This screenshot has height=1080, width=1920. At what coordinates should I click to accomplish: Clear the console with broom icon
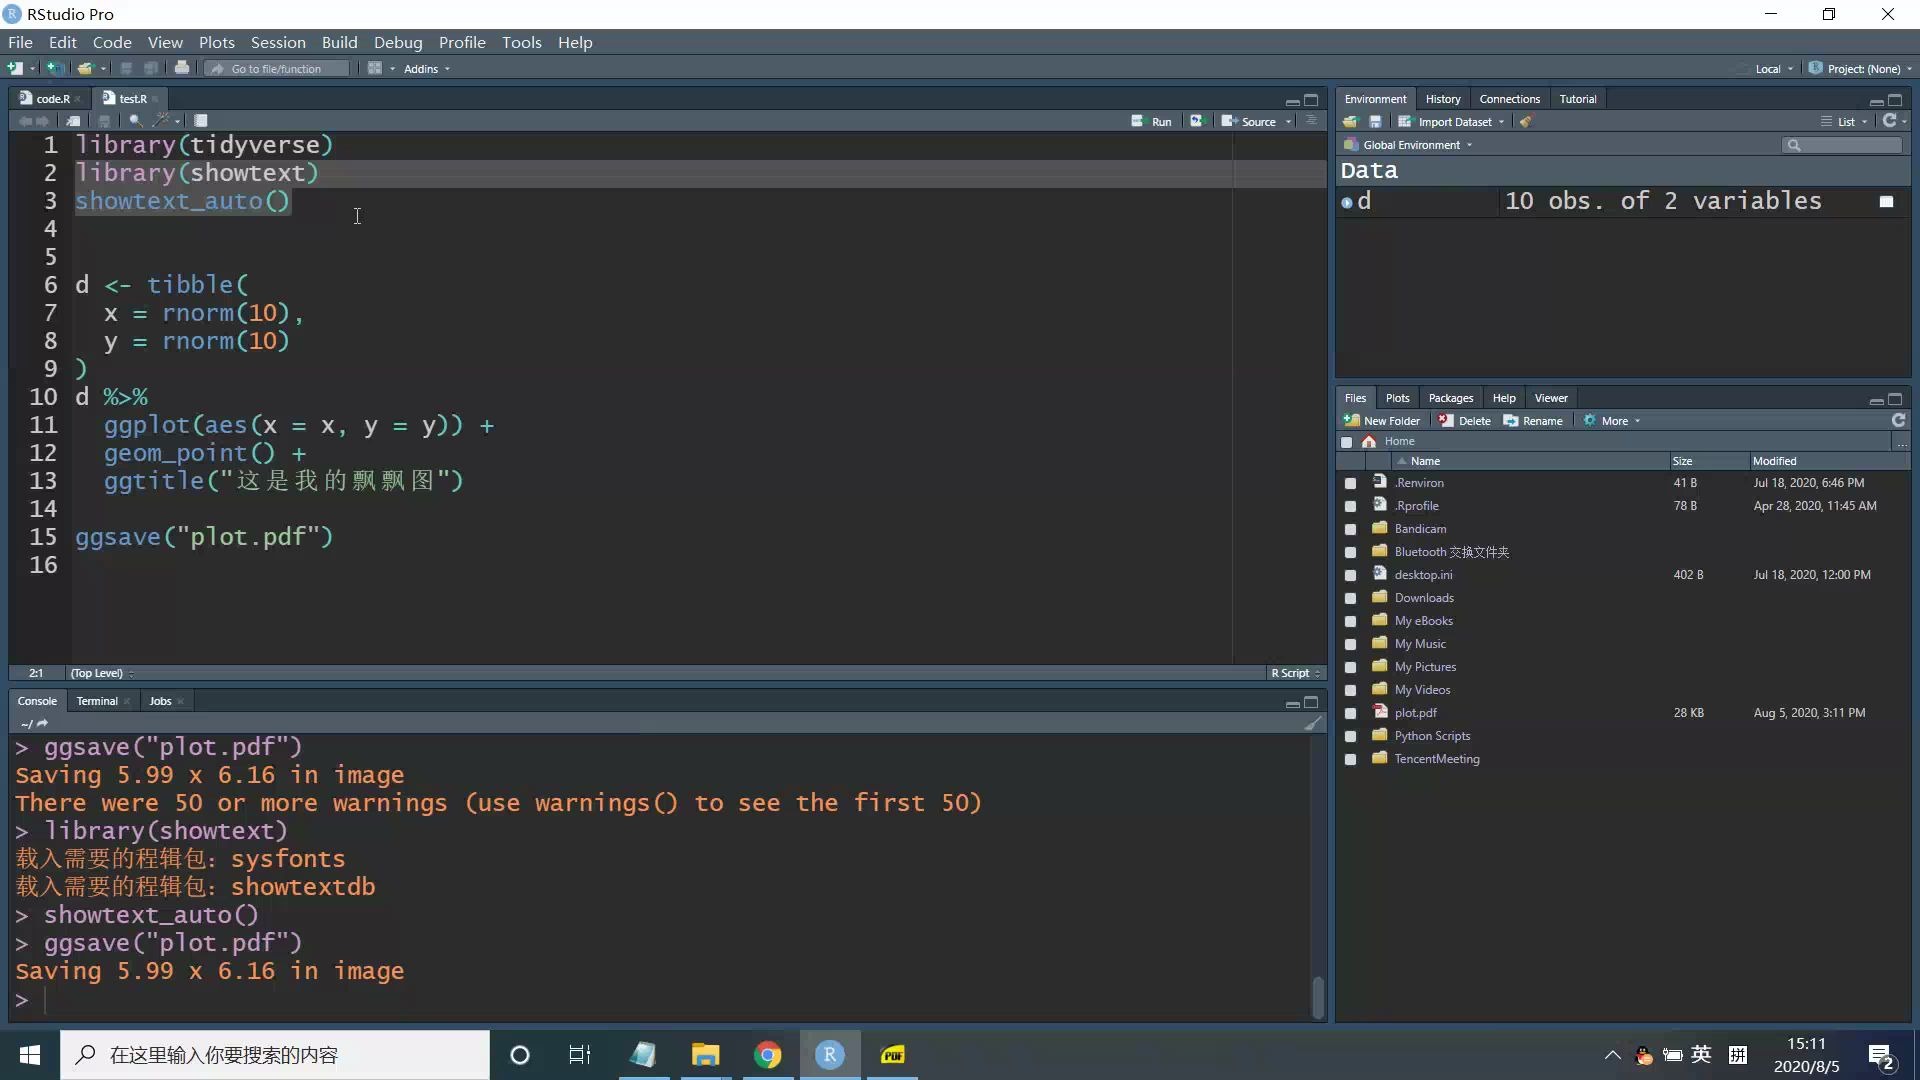click(x=1313, y=723)
